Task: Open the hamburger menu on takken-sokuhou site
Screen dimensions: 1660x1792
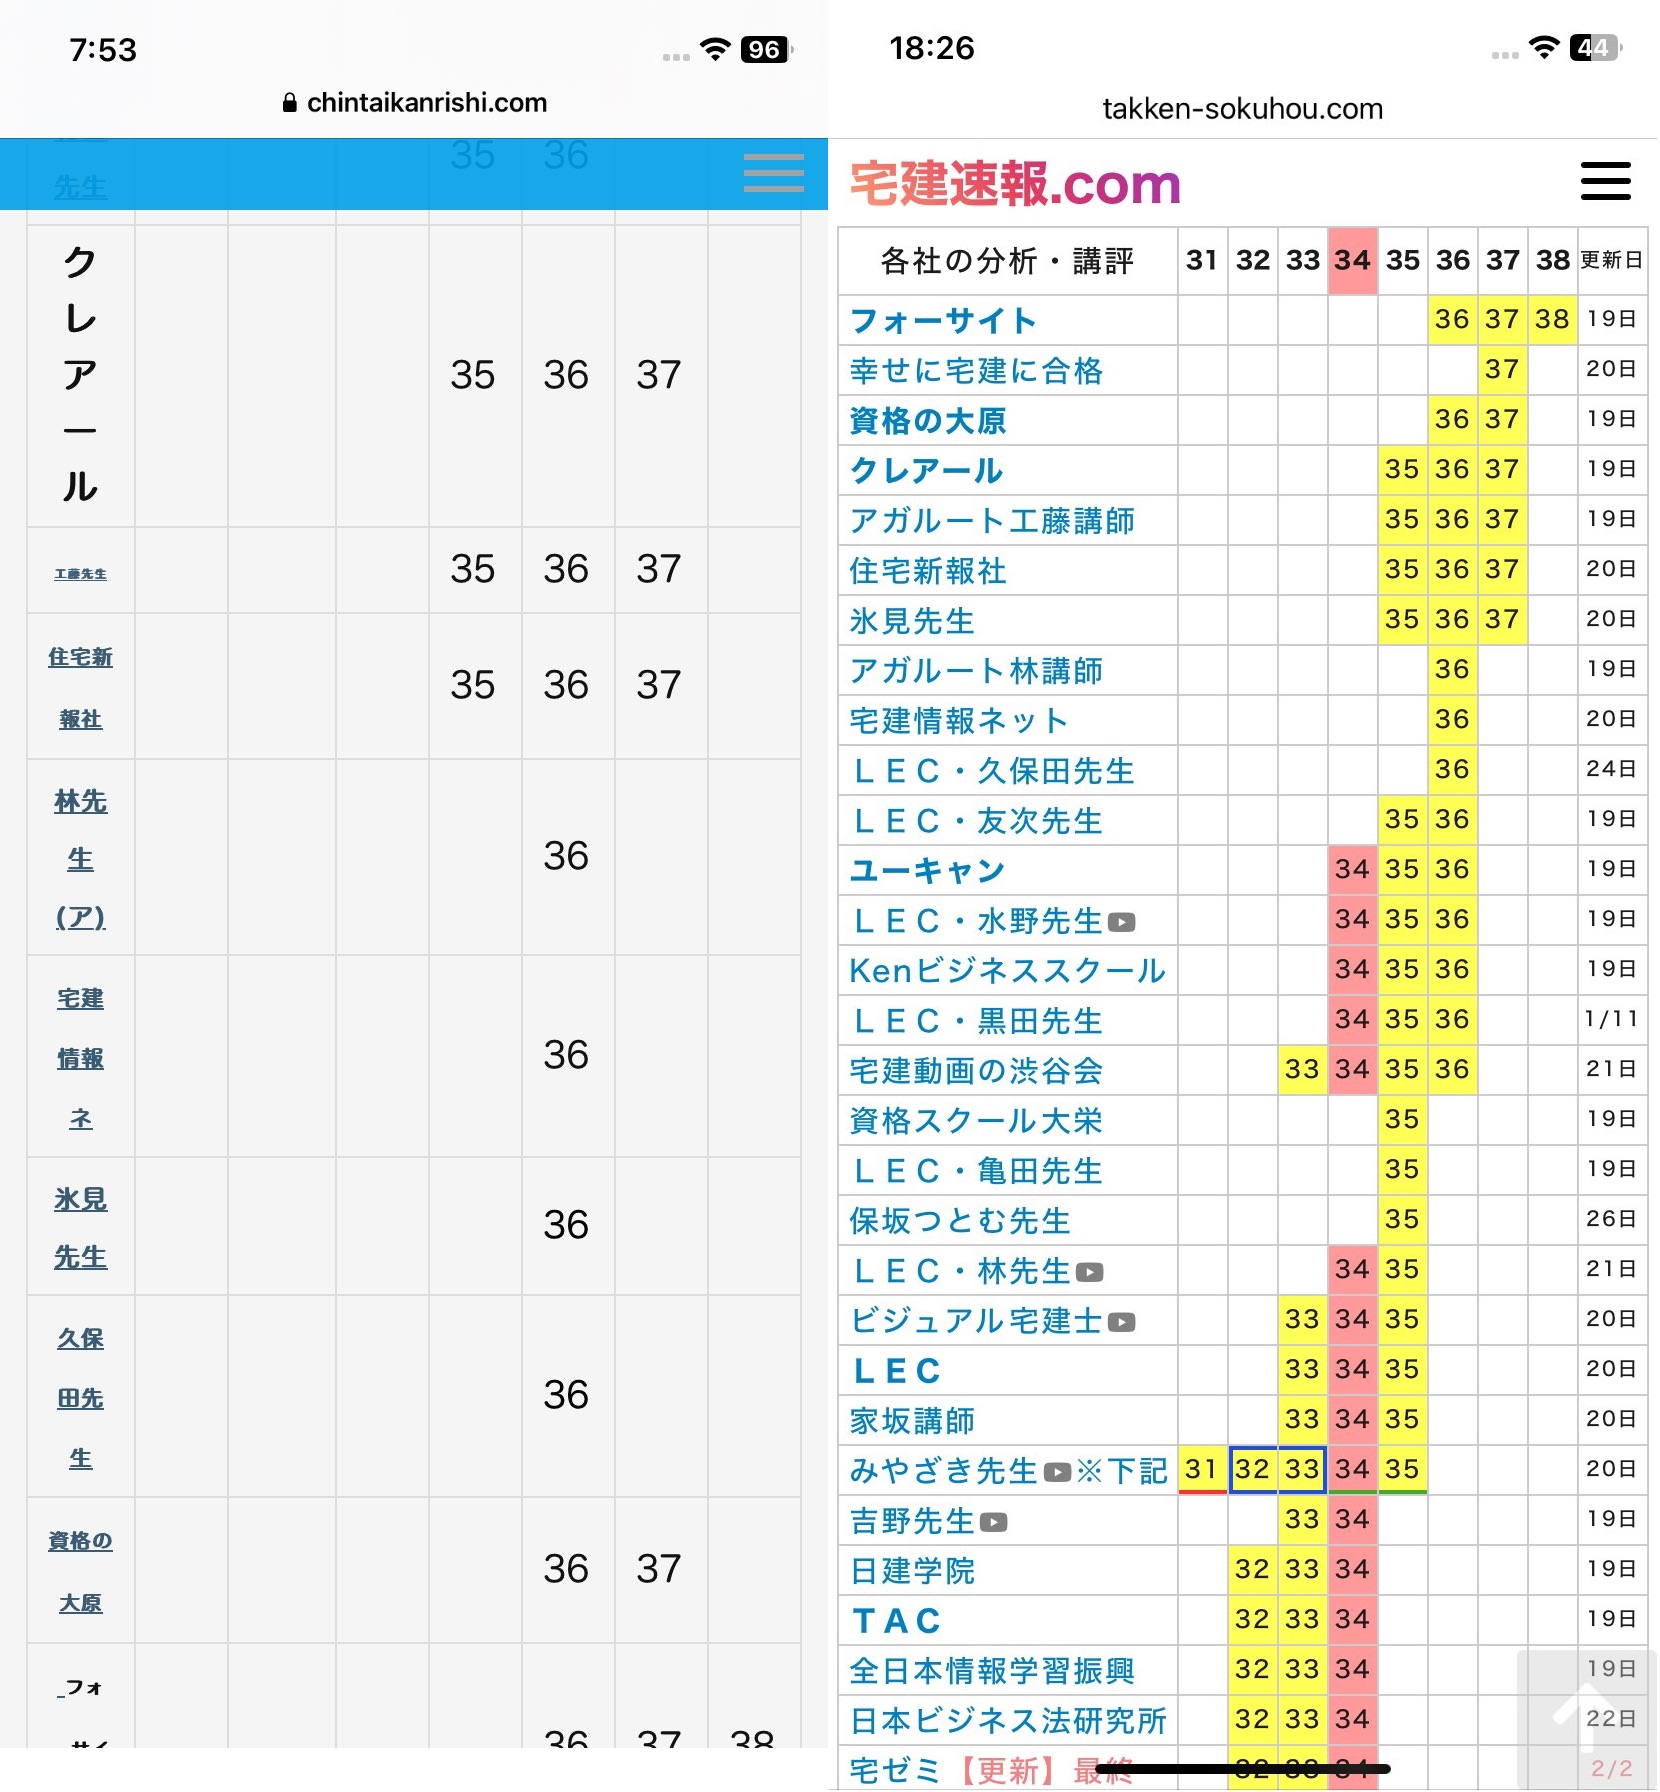Action: click(x=1606, y=181)
